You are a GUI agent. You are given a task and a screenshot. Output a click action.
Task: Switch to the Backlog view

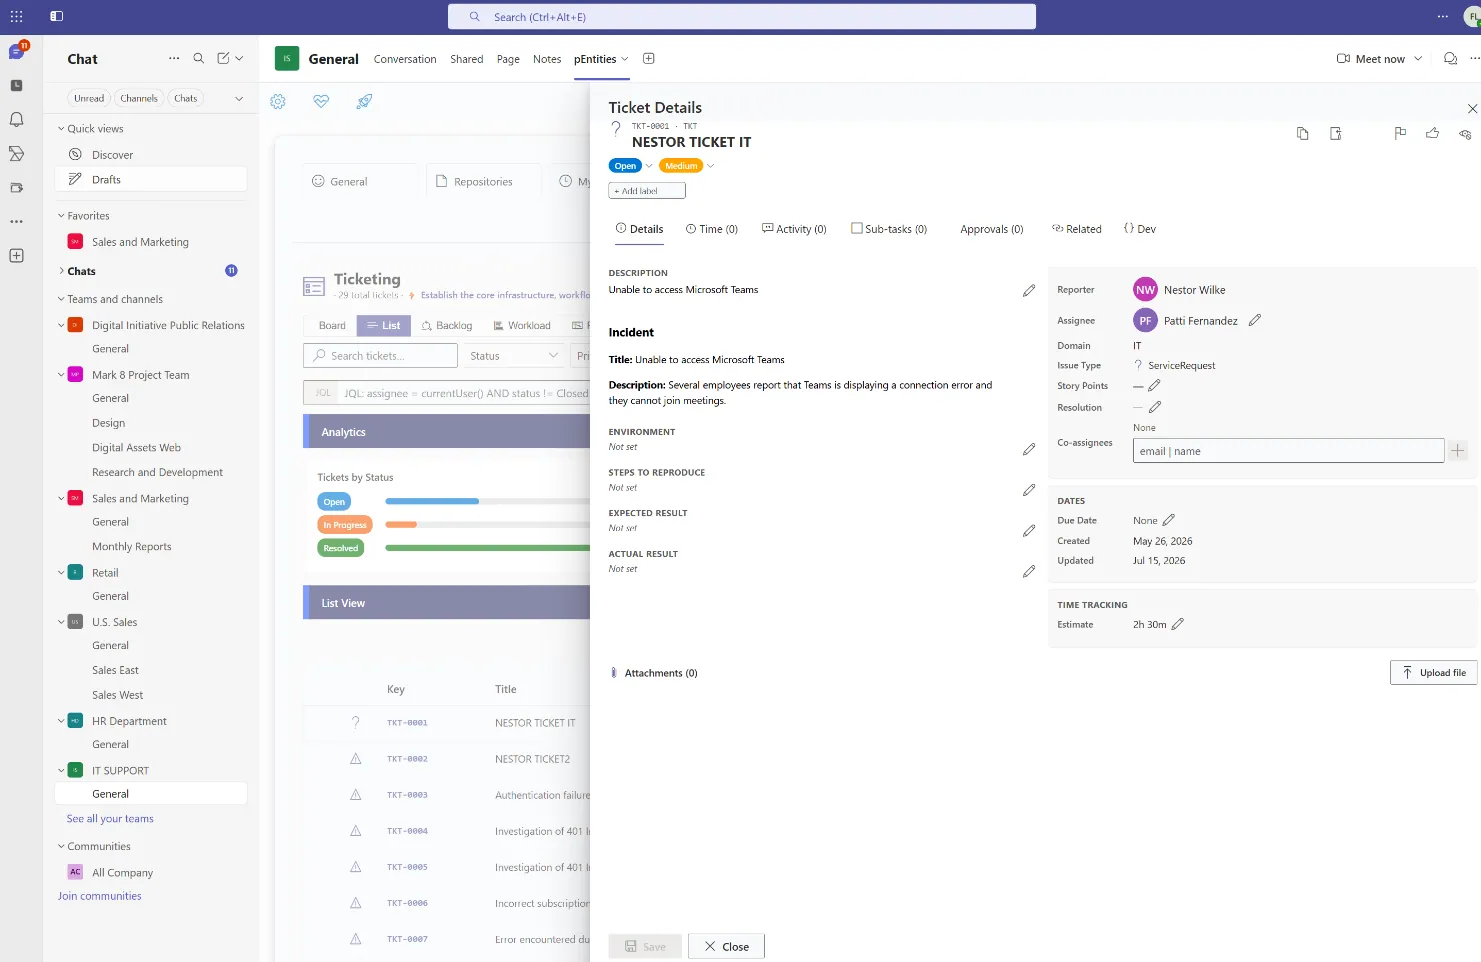pos(446,325)
